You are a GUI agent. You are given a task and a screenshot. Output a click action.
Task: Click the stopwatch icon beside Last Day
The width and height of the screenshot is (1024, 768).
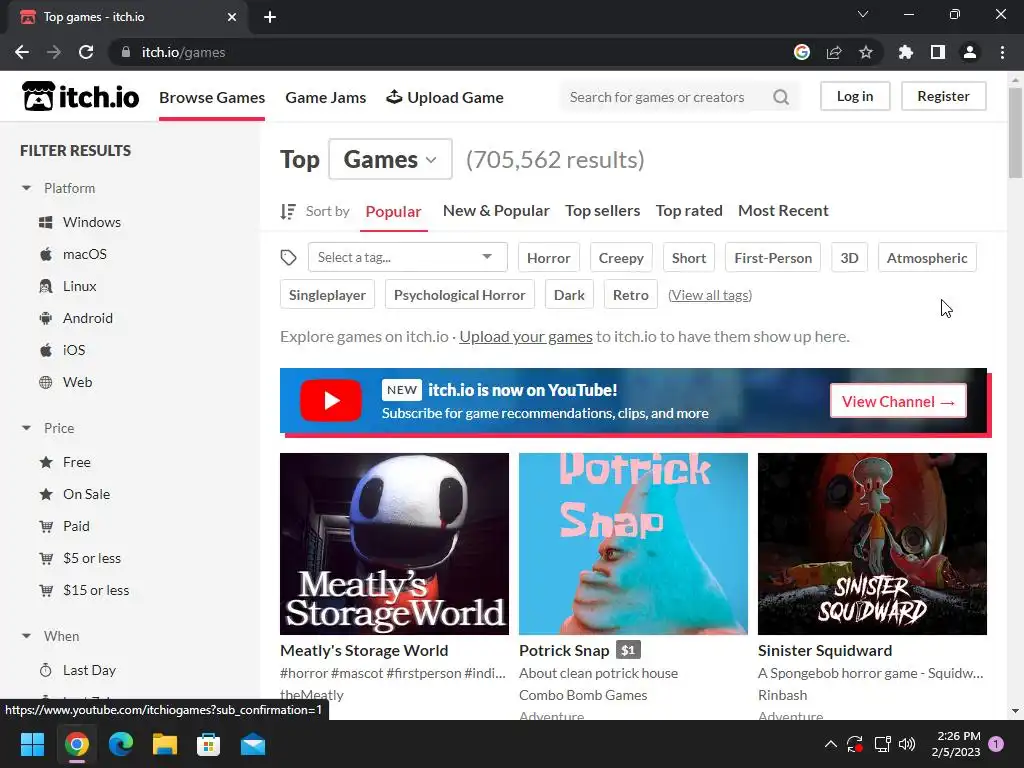click(x=46, y=670)
